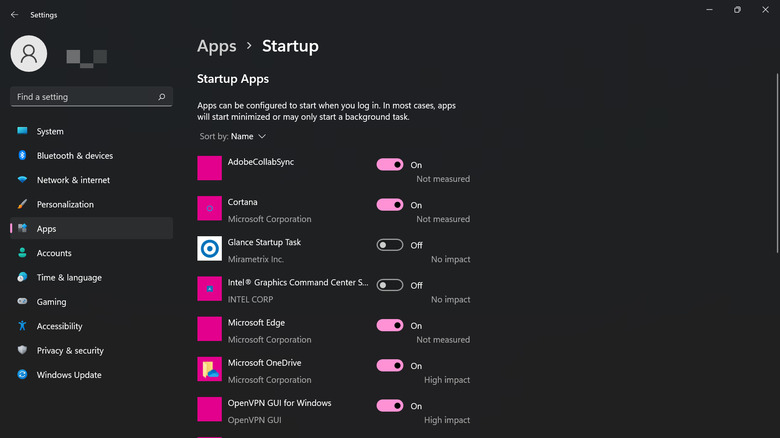
Task: Click the Microsoft OneDrive app icon
Action: (x=210, y=370)
